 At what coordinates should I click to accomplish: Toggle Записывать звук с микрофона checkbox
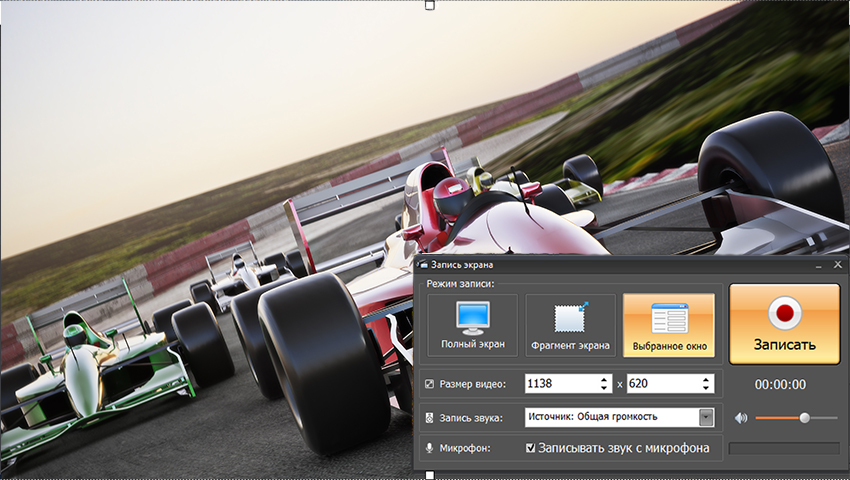(531, 448)
